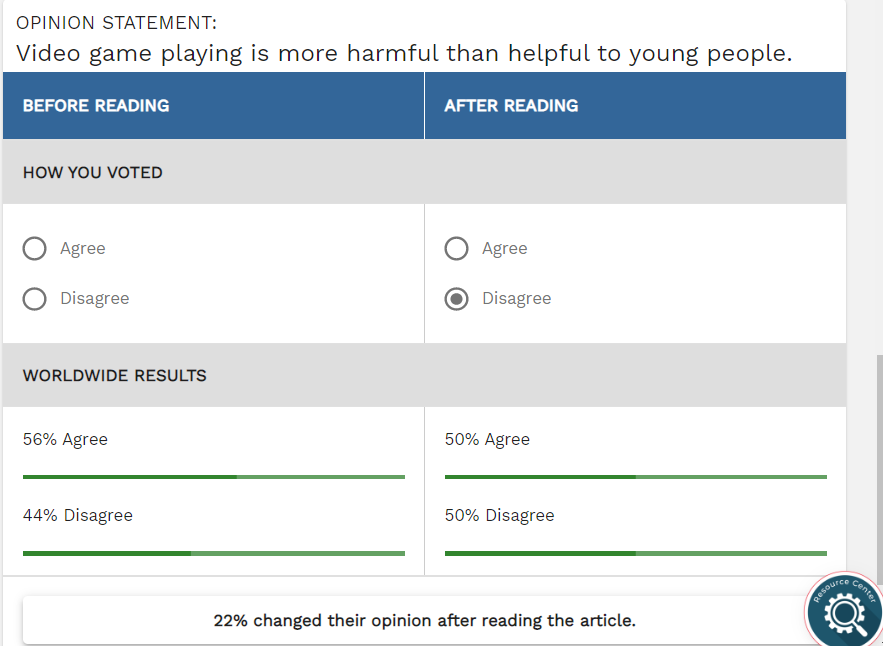Image resolution: width=883 pixels, height=646 pixels.
Task: Click the Worldwide Results section header
Action: (x=115, y=376)
